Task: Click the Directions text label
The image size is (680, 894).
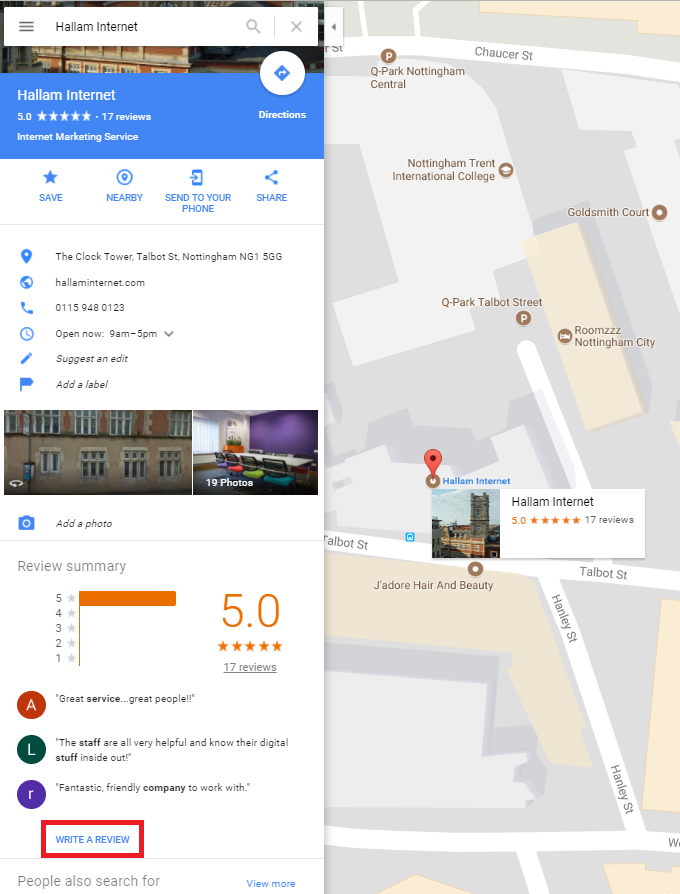Action: tap(282, 115)
